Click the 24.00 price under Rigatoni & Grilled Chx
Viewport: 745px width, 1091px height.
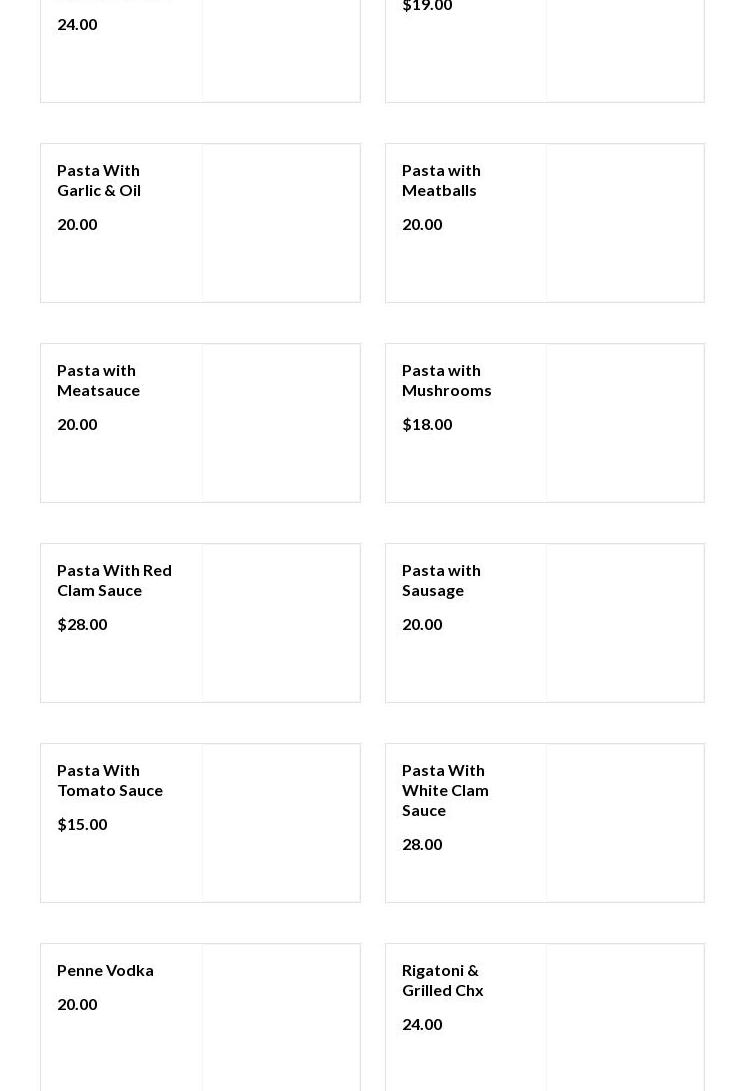pos(422,1024)
